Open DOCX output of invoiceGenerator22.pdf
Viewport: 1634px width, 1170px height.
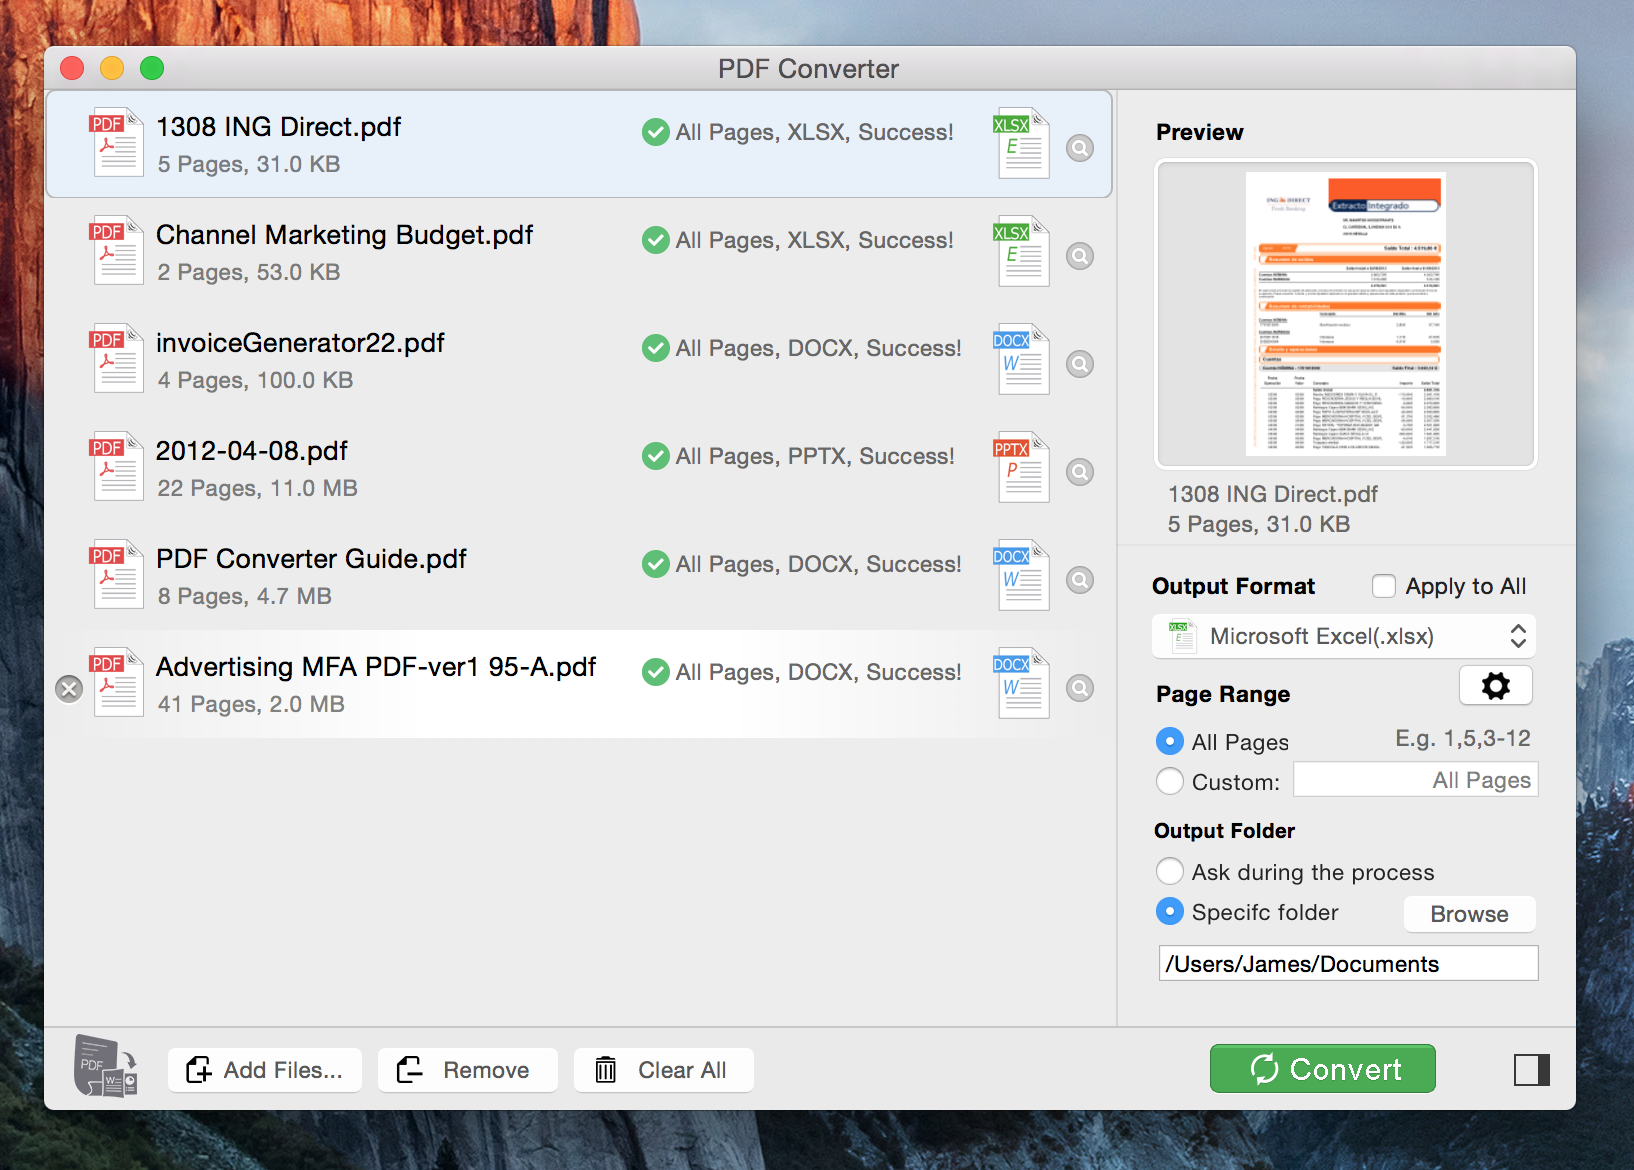[1021, 360]
